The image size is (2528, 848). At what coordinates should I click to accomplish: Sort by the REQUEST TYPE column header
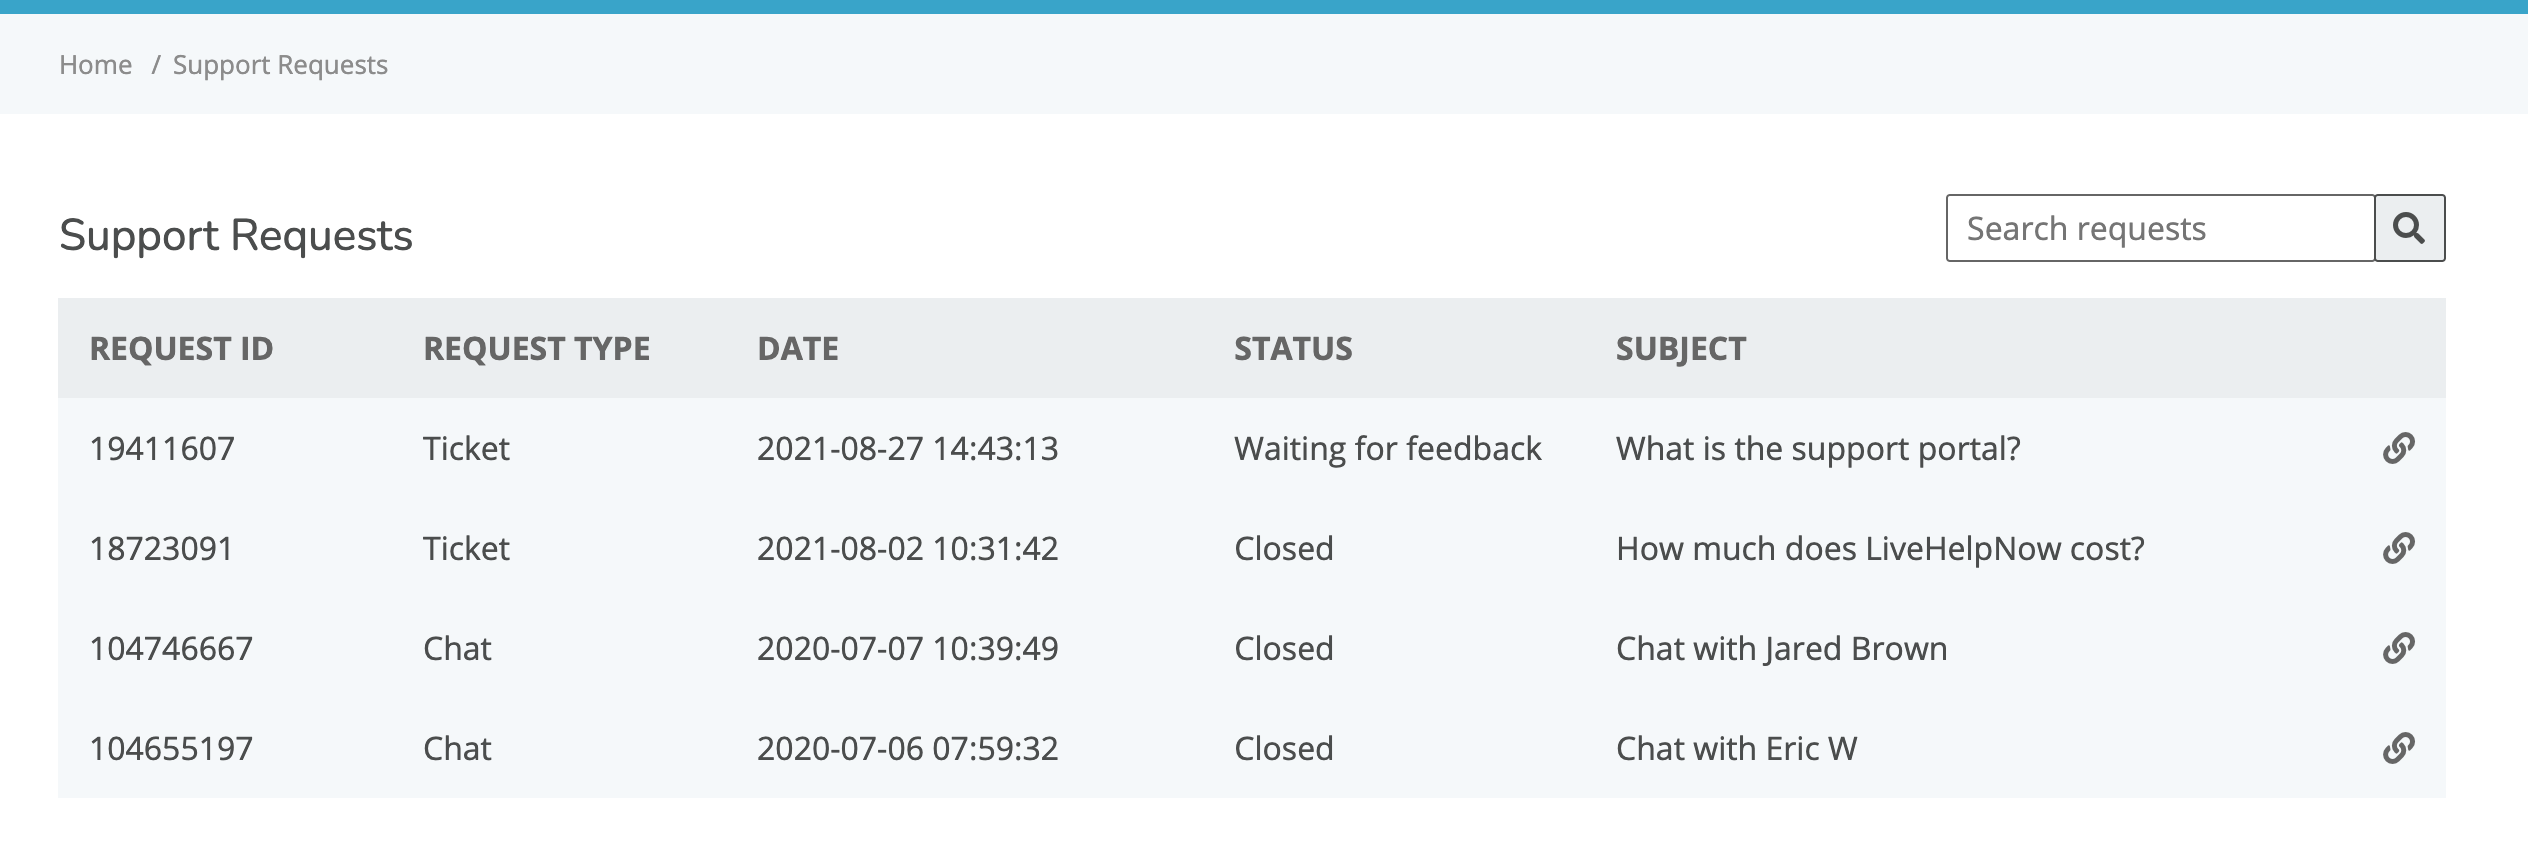click(536, 349)
